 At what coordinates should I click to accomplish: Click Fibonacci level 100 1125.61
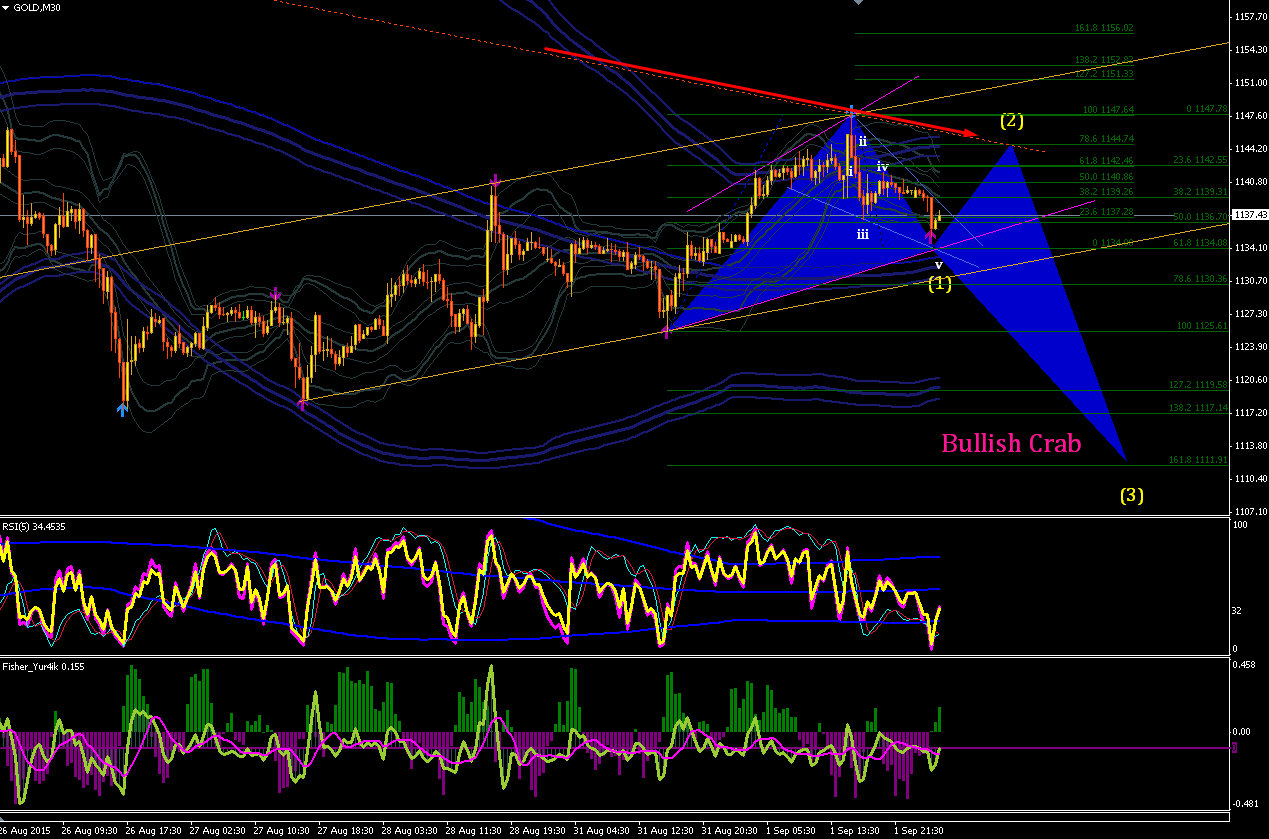click(x=1202, y=326)
